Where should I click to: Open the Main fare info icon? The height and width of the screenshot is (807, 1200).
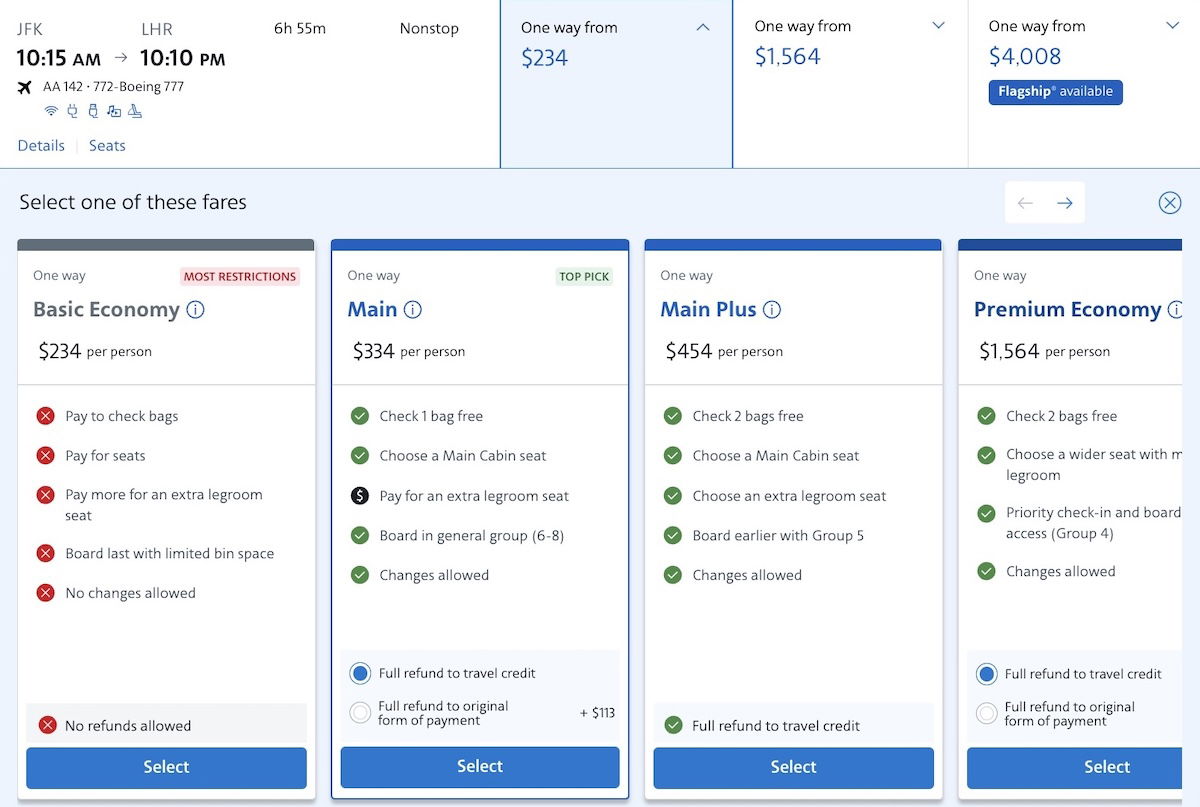(x=413, y=310)
